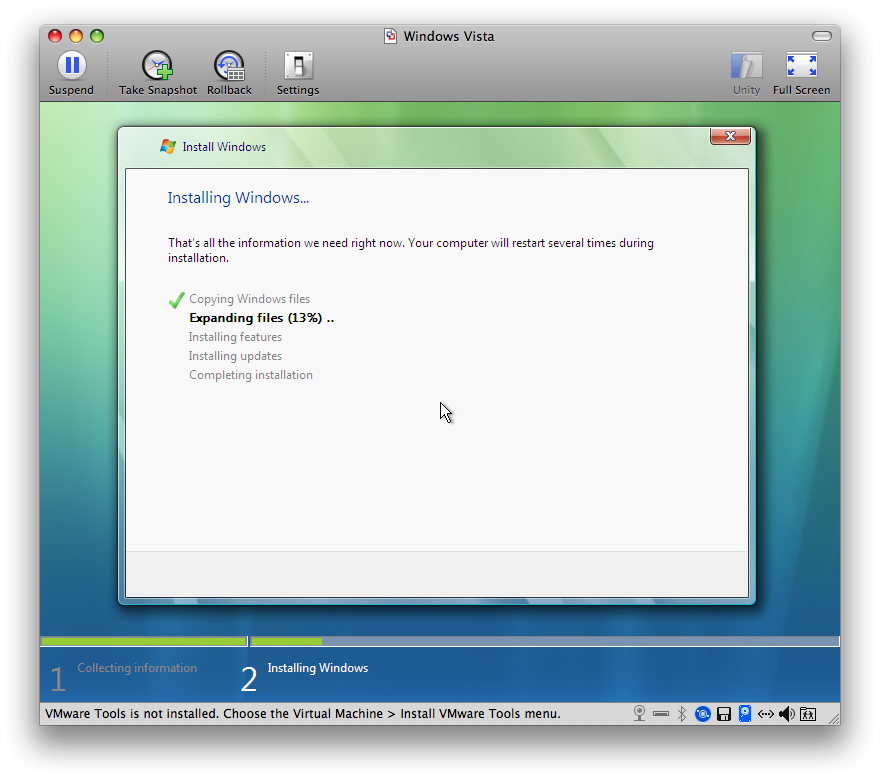Click the floppy disk status icon
The width and height of the screenshot is (880, 780).
[724, 714]
